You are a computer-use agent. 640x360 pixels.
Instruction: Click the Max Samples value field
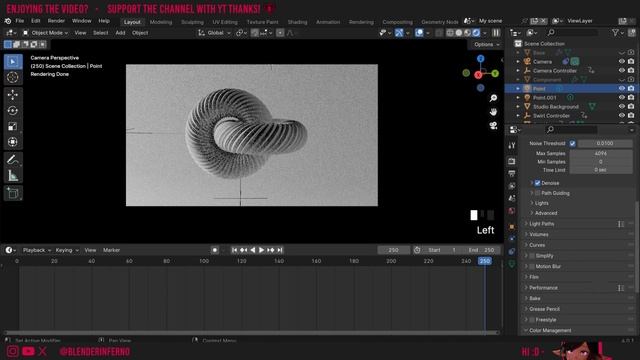(601, 153)
